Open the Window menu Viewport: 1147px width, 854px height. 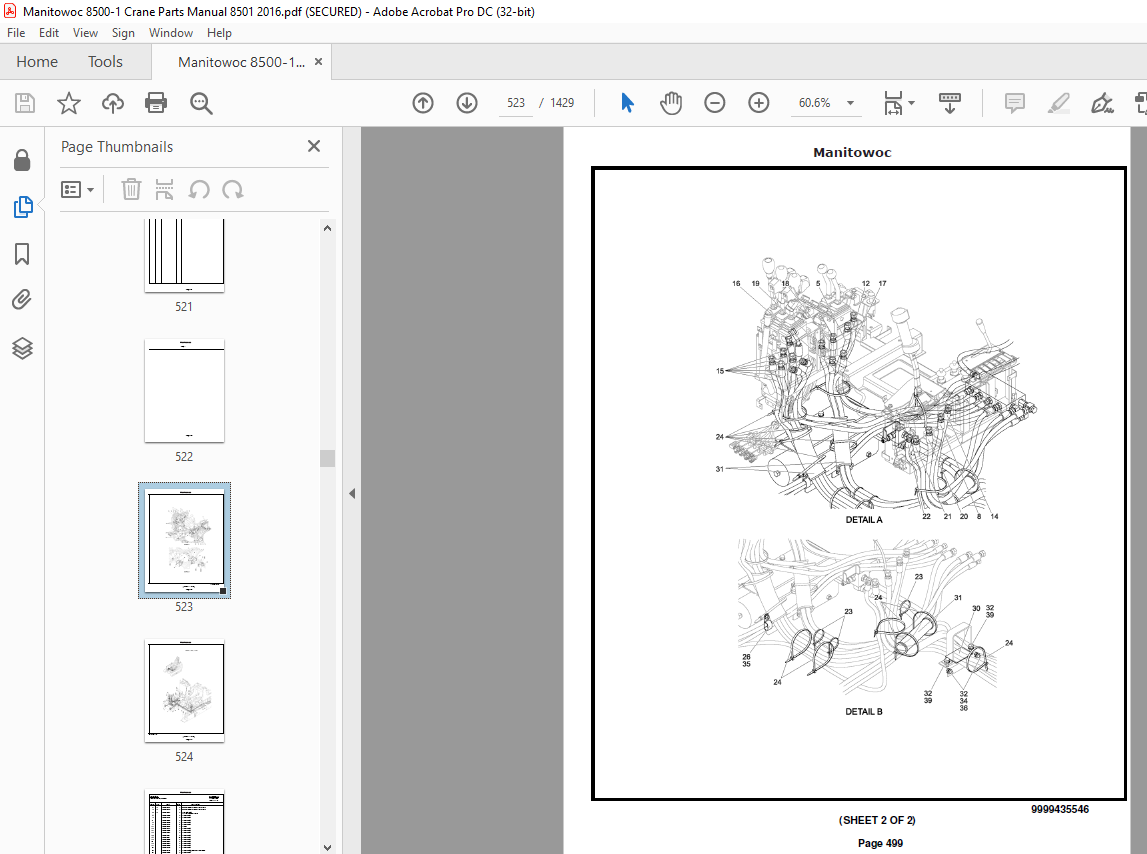pyautogui.click(x=170, y=33)
